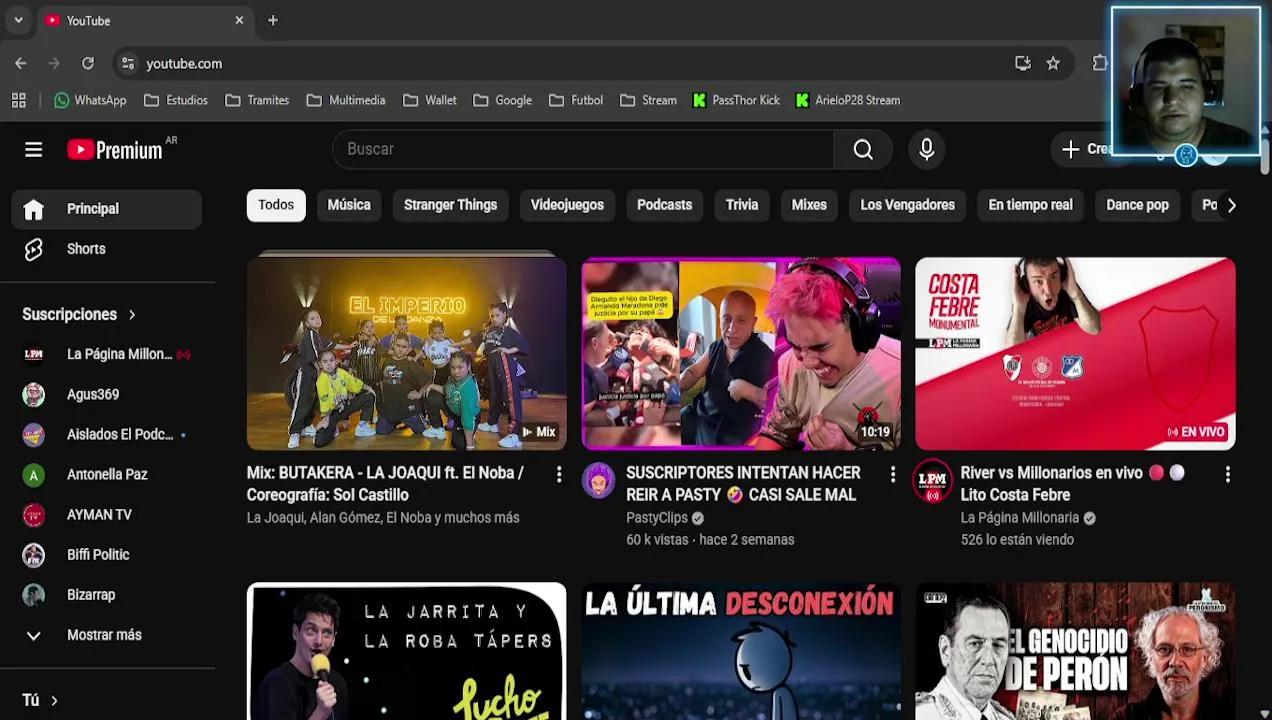Click Biffi Politic channel avatar
This screenshot has height=720, width=1272.
pos(33,554)
